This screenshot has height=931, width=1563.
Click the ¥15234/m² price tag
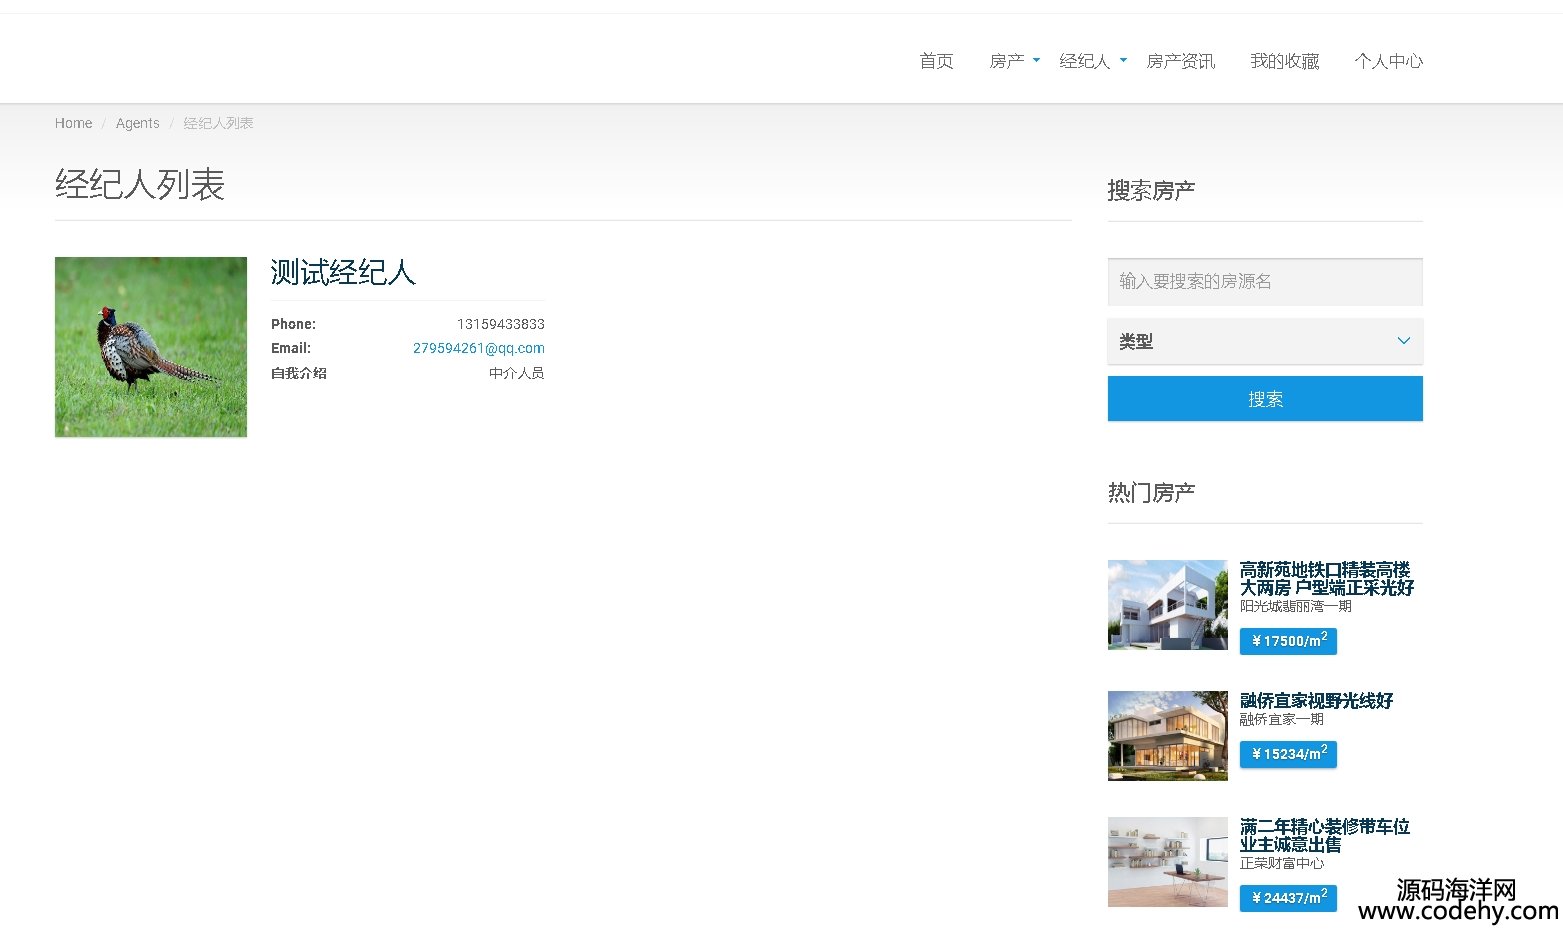1288,754
